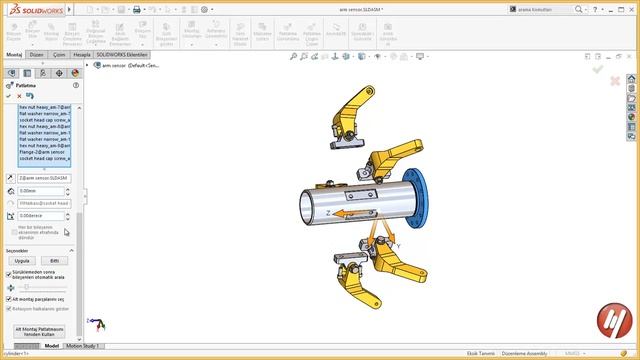The width and height of the screenshot is (640, 360).
Task: Open the search dropdown arrow next to the magnifier
Action: click(x=586, y=9)
